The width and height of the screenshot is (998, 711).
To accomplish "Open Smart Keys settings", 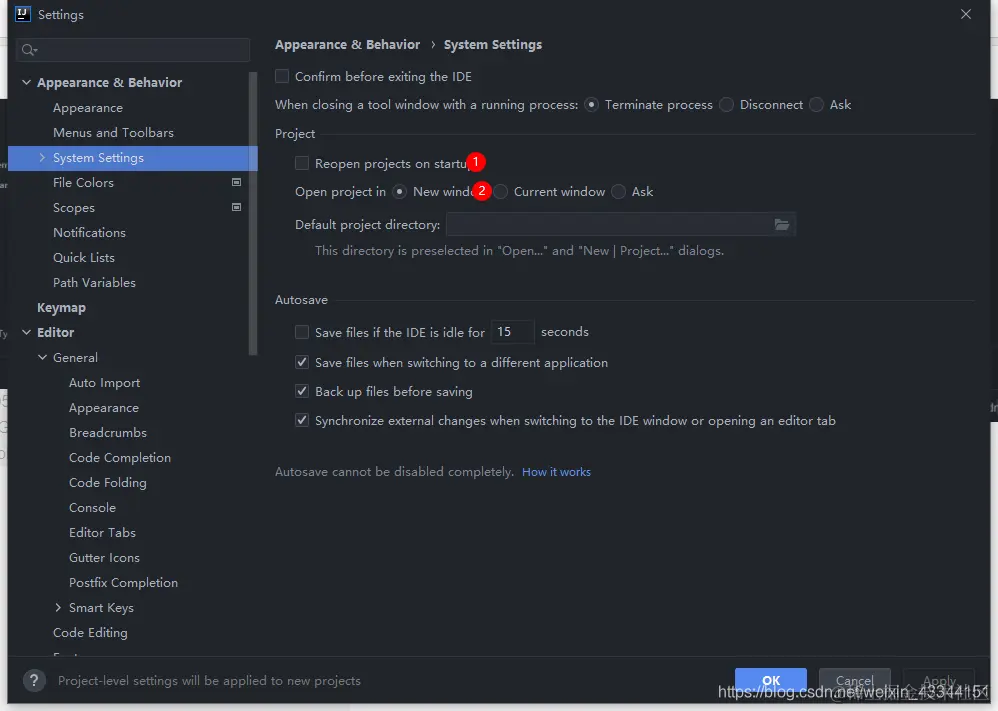I will (x=101, y=607).
